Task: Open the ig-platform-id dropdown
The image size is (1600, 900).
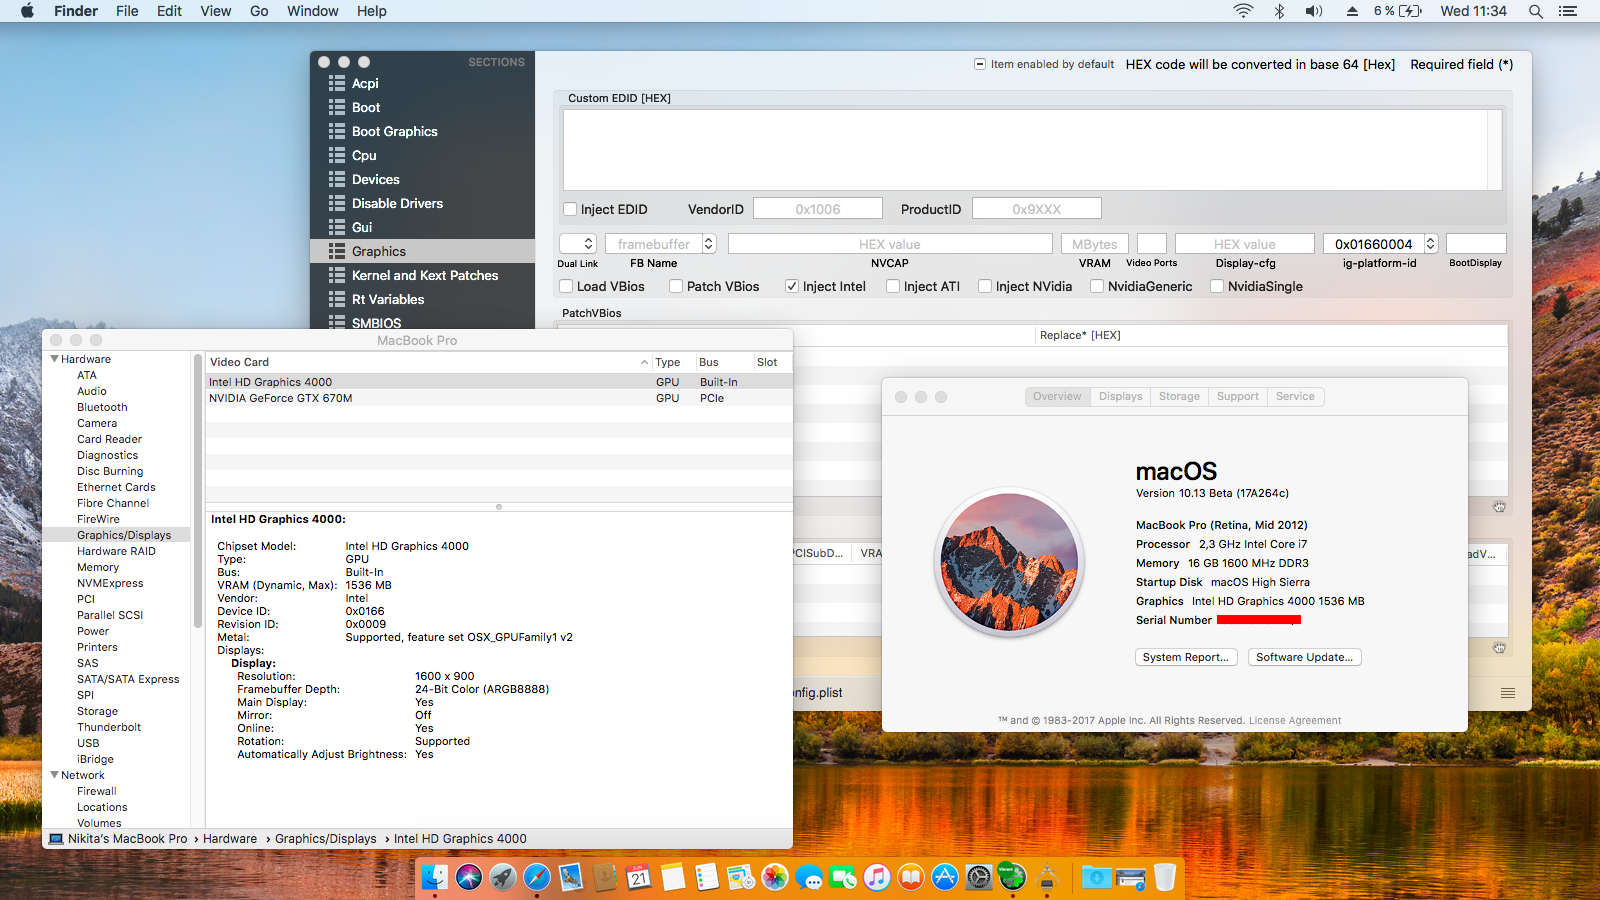Action: click(x=1431, y=244)
